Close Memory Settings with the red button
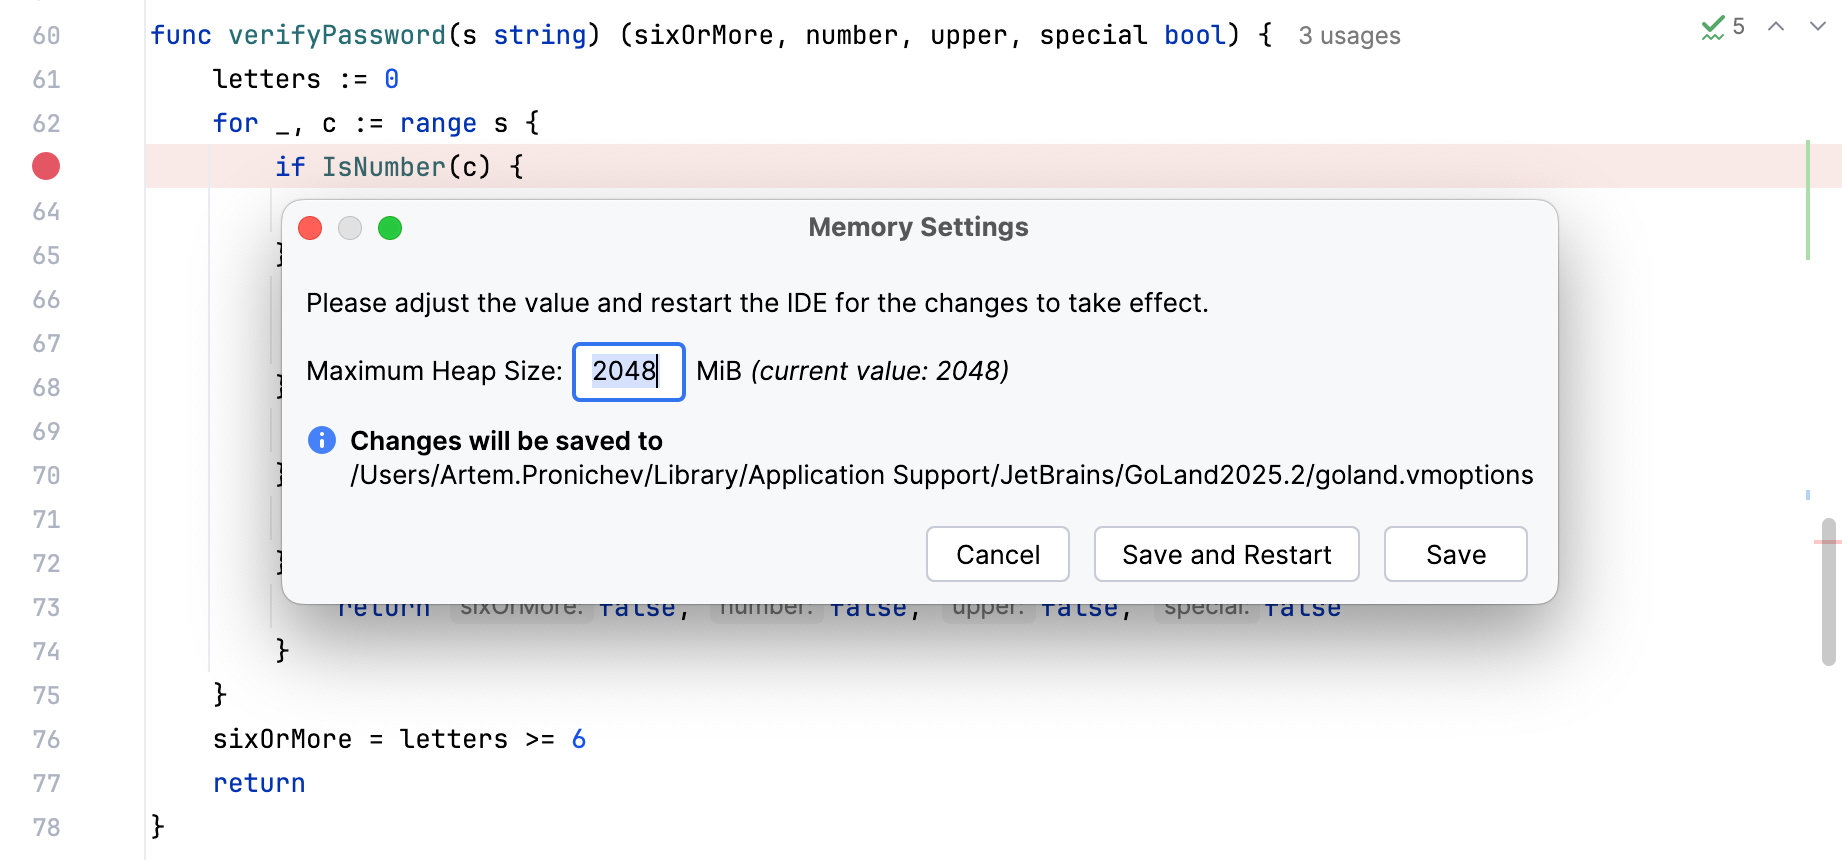Screen dimensions: 1842x860 [x=310, y=228]
